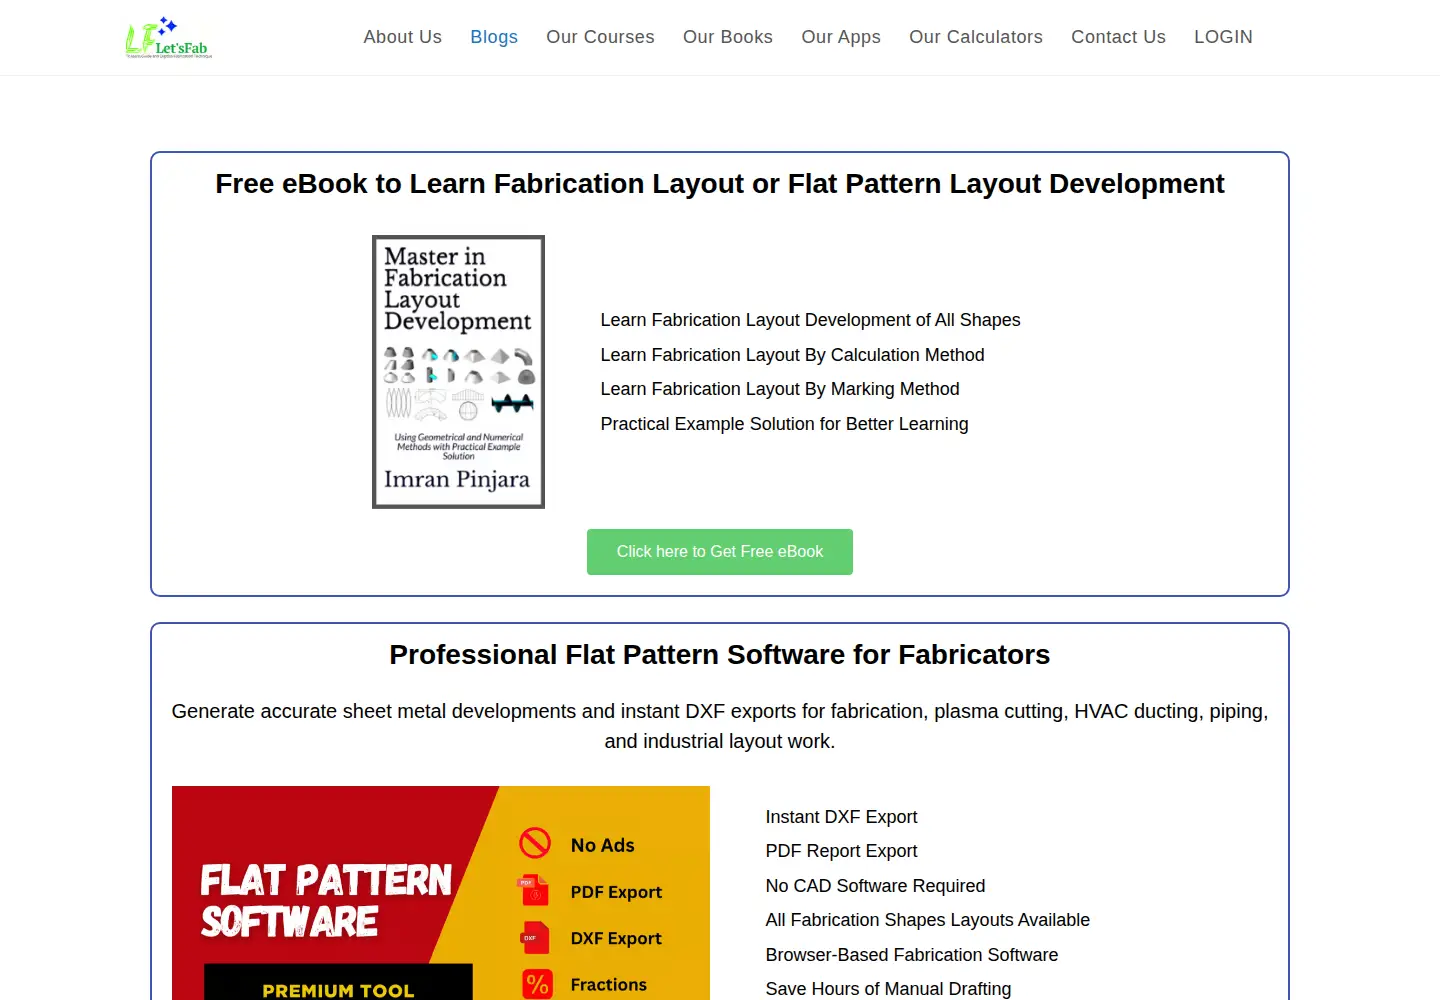
Task: Click the Fractions percent icon
Action: (x=537, y=984)
